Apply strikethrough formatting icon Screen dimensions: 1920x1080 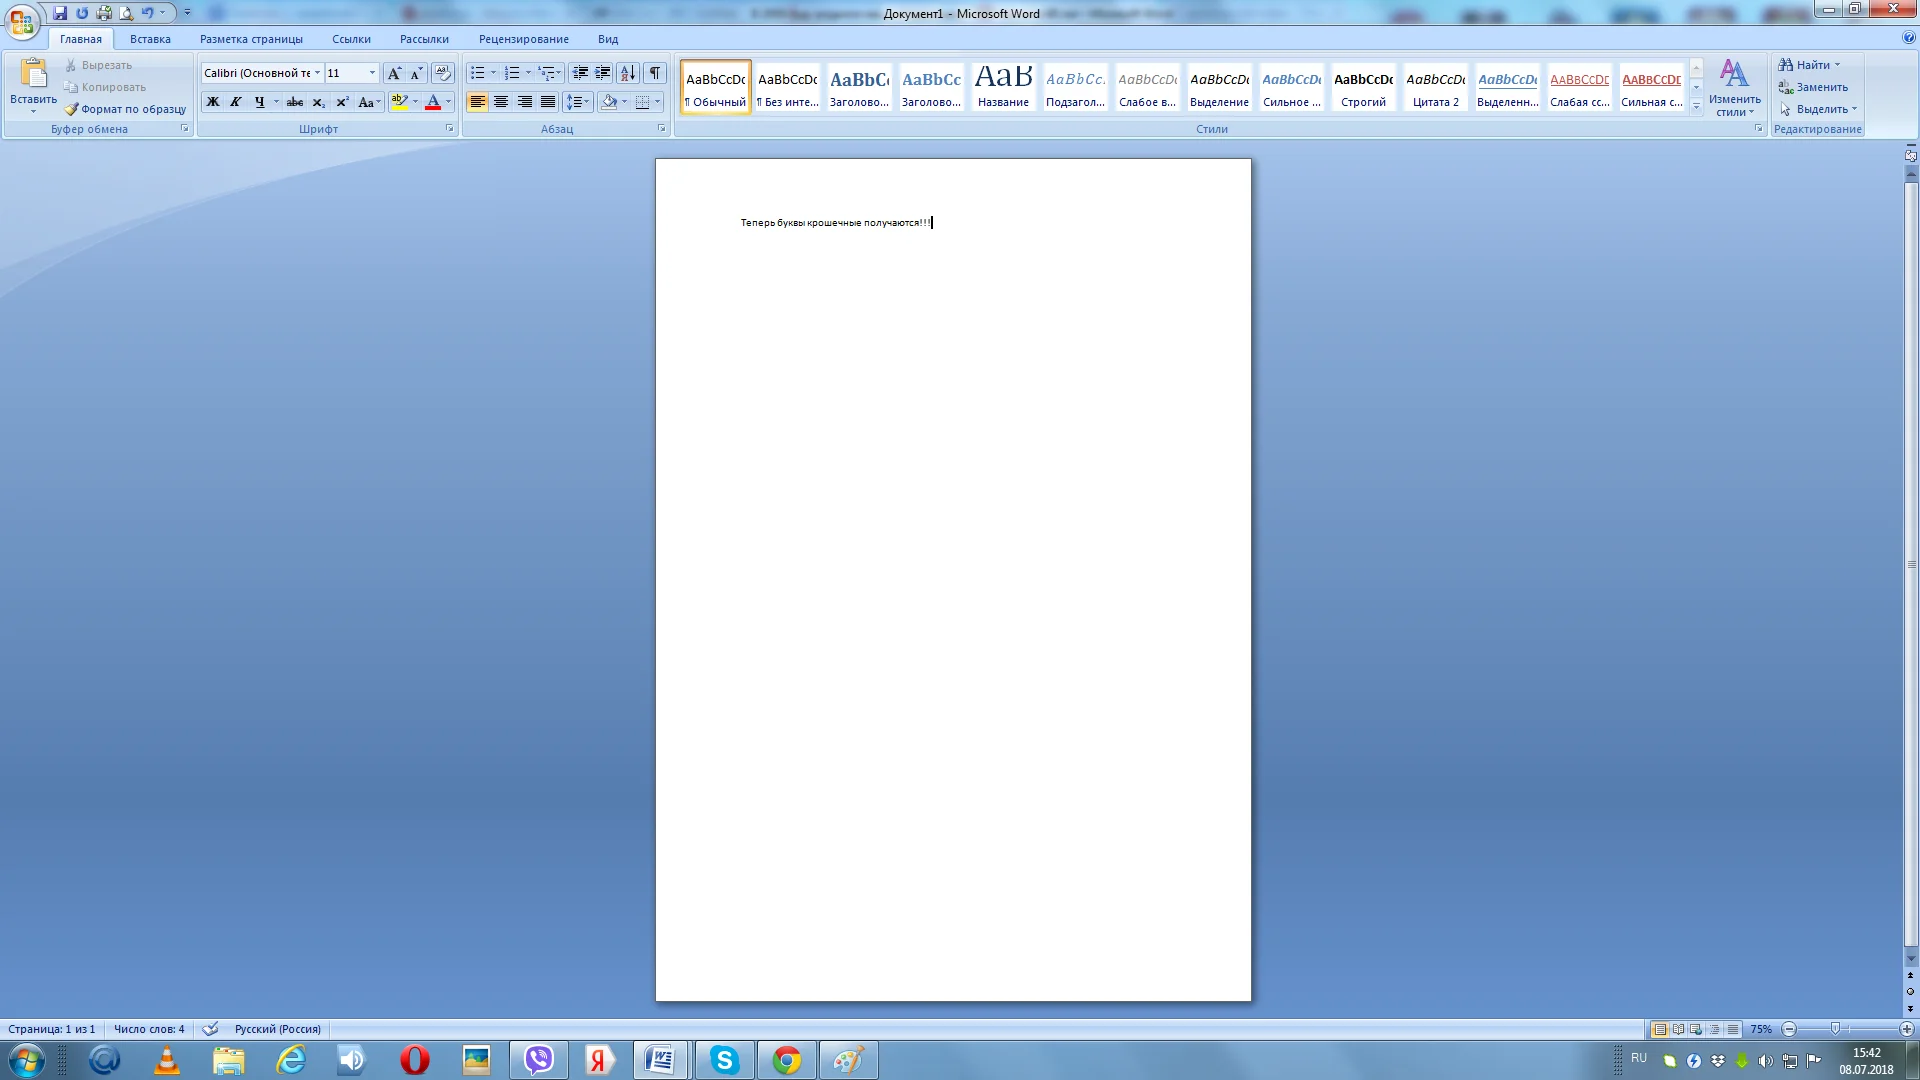point(295,102)
